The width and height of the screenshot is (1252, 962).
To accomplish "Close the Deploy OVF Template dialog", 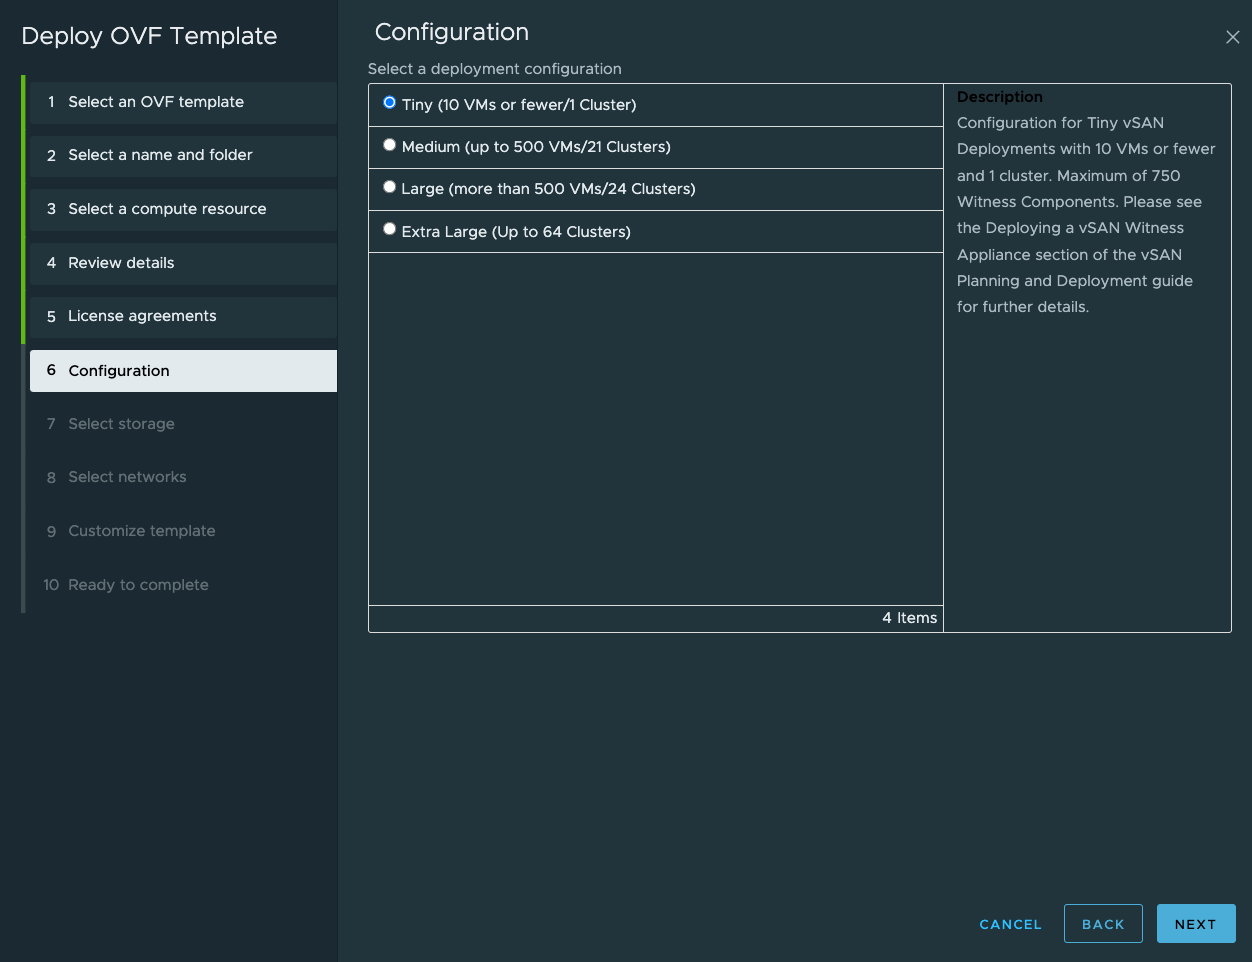I will pyautogui.click(x=1232, y=37).
